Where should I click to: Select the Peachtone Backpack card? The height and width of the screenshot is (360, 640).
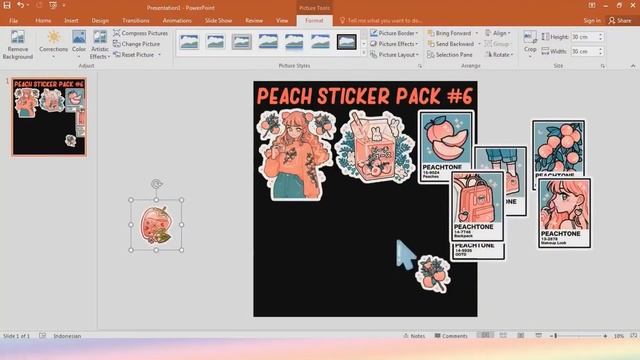pos(477,206)
